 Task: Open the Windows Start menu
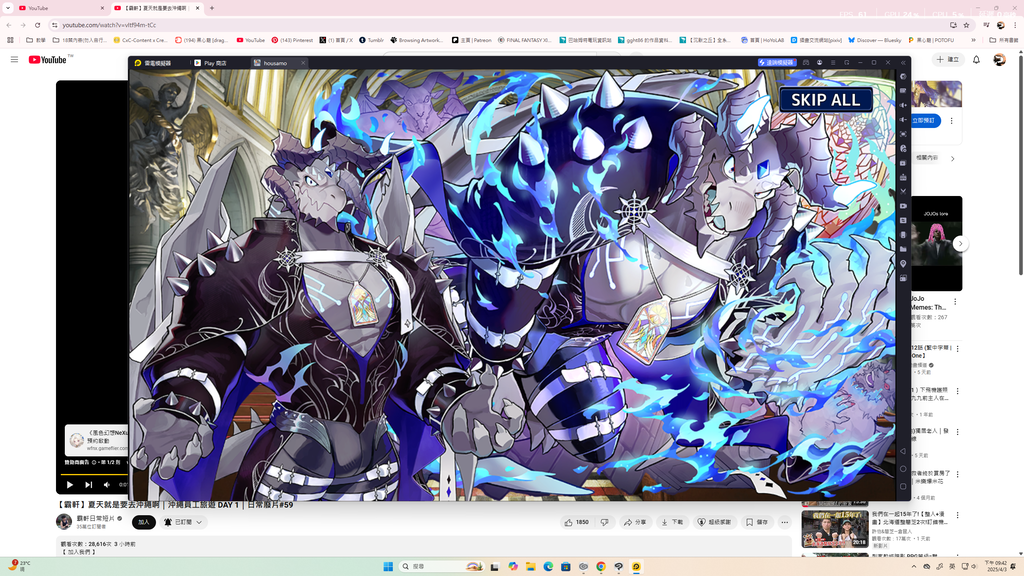tap(388, 566)
